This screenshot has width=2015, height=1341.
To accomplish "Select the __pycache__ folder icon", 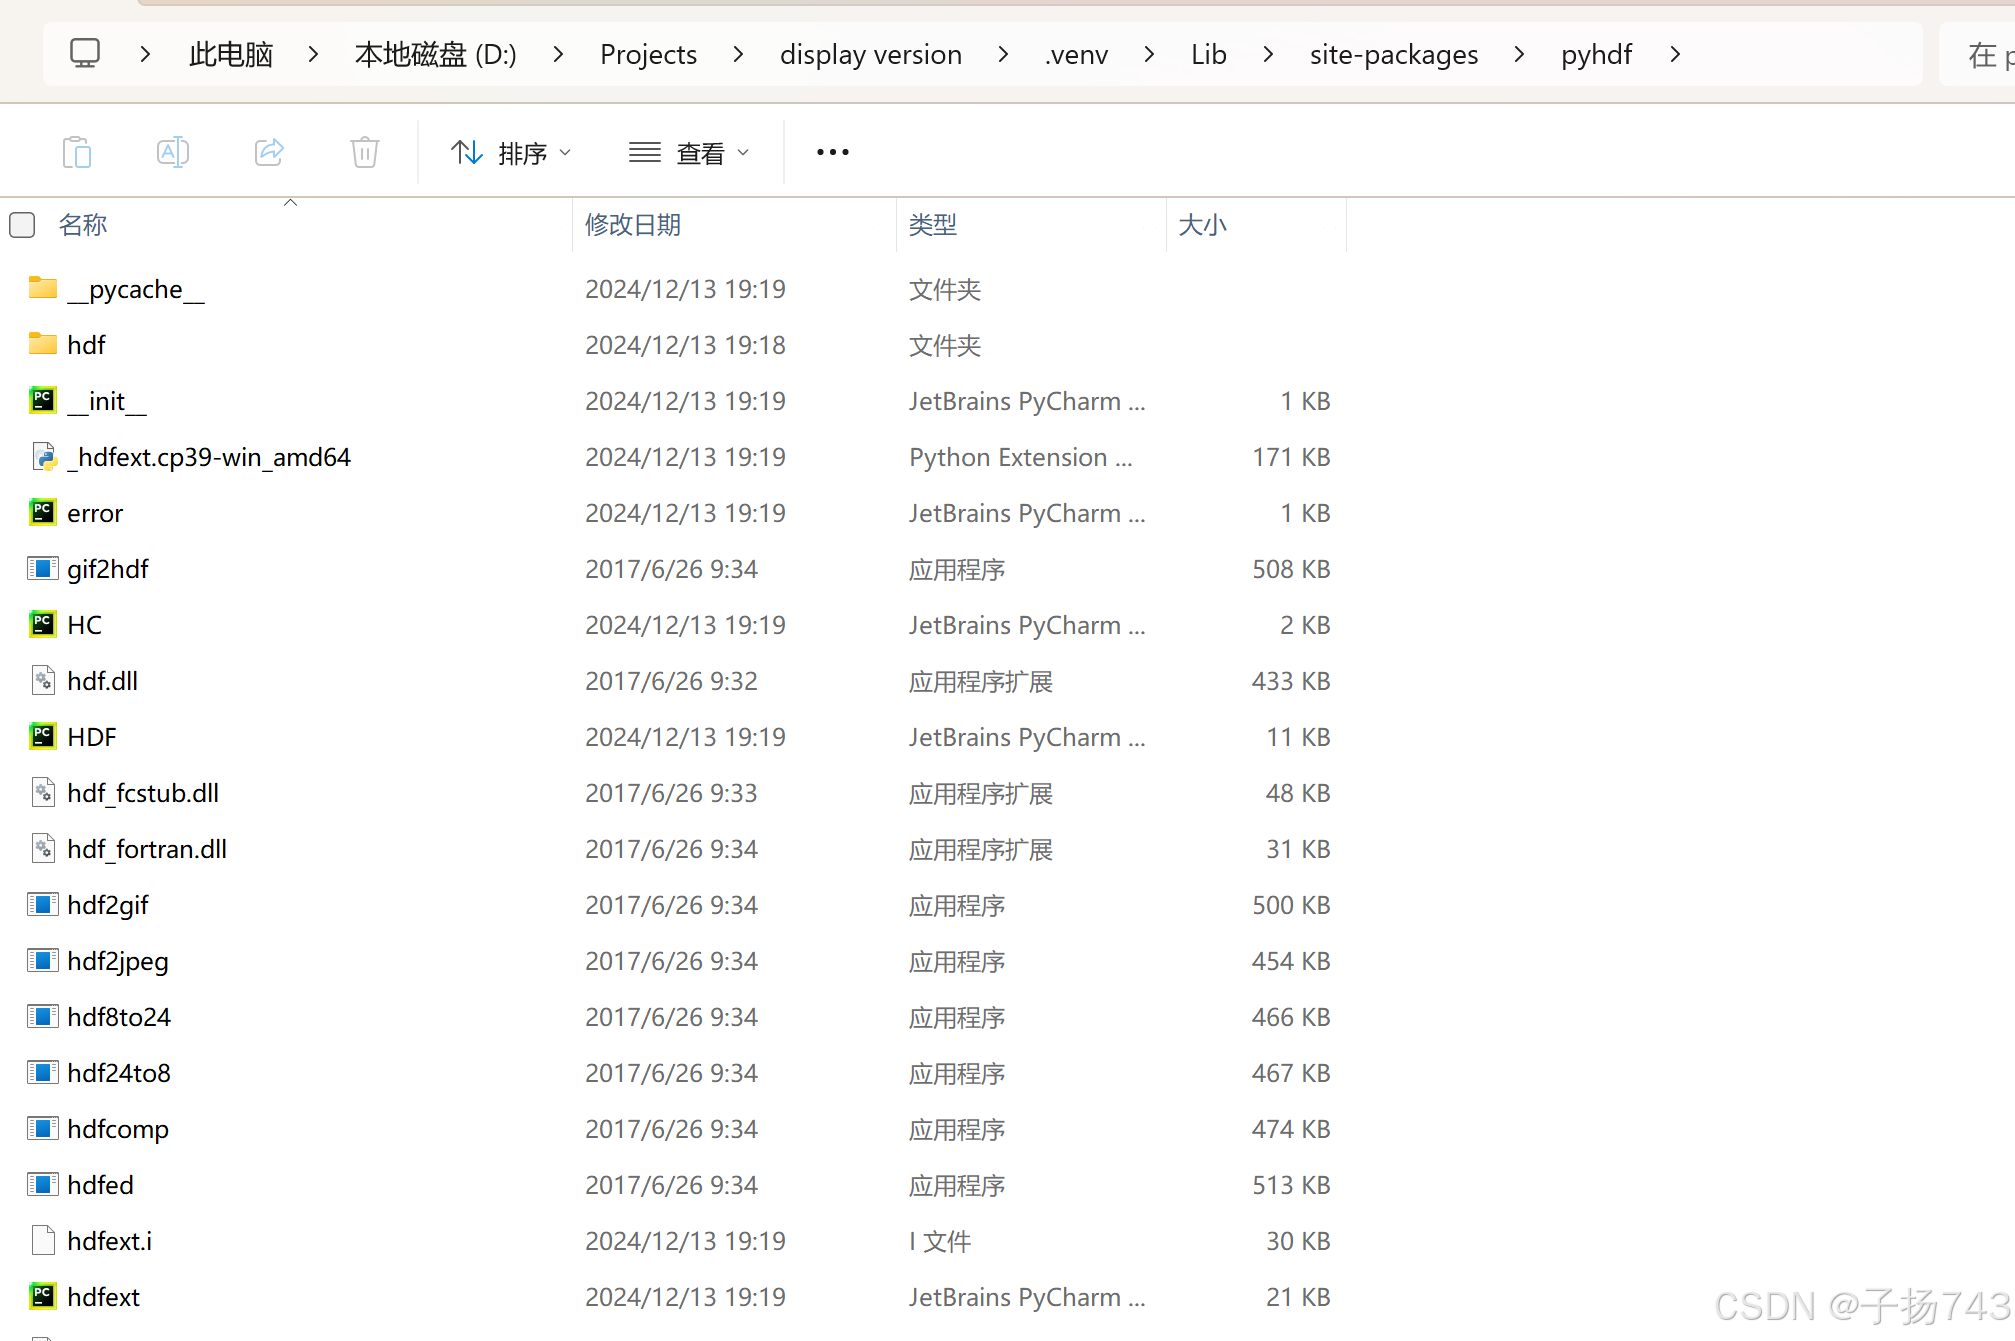I will point(42,288).
